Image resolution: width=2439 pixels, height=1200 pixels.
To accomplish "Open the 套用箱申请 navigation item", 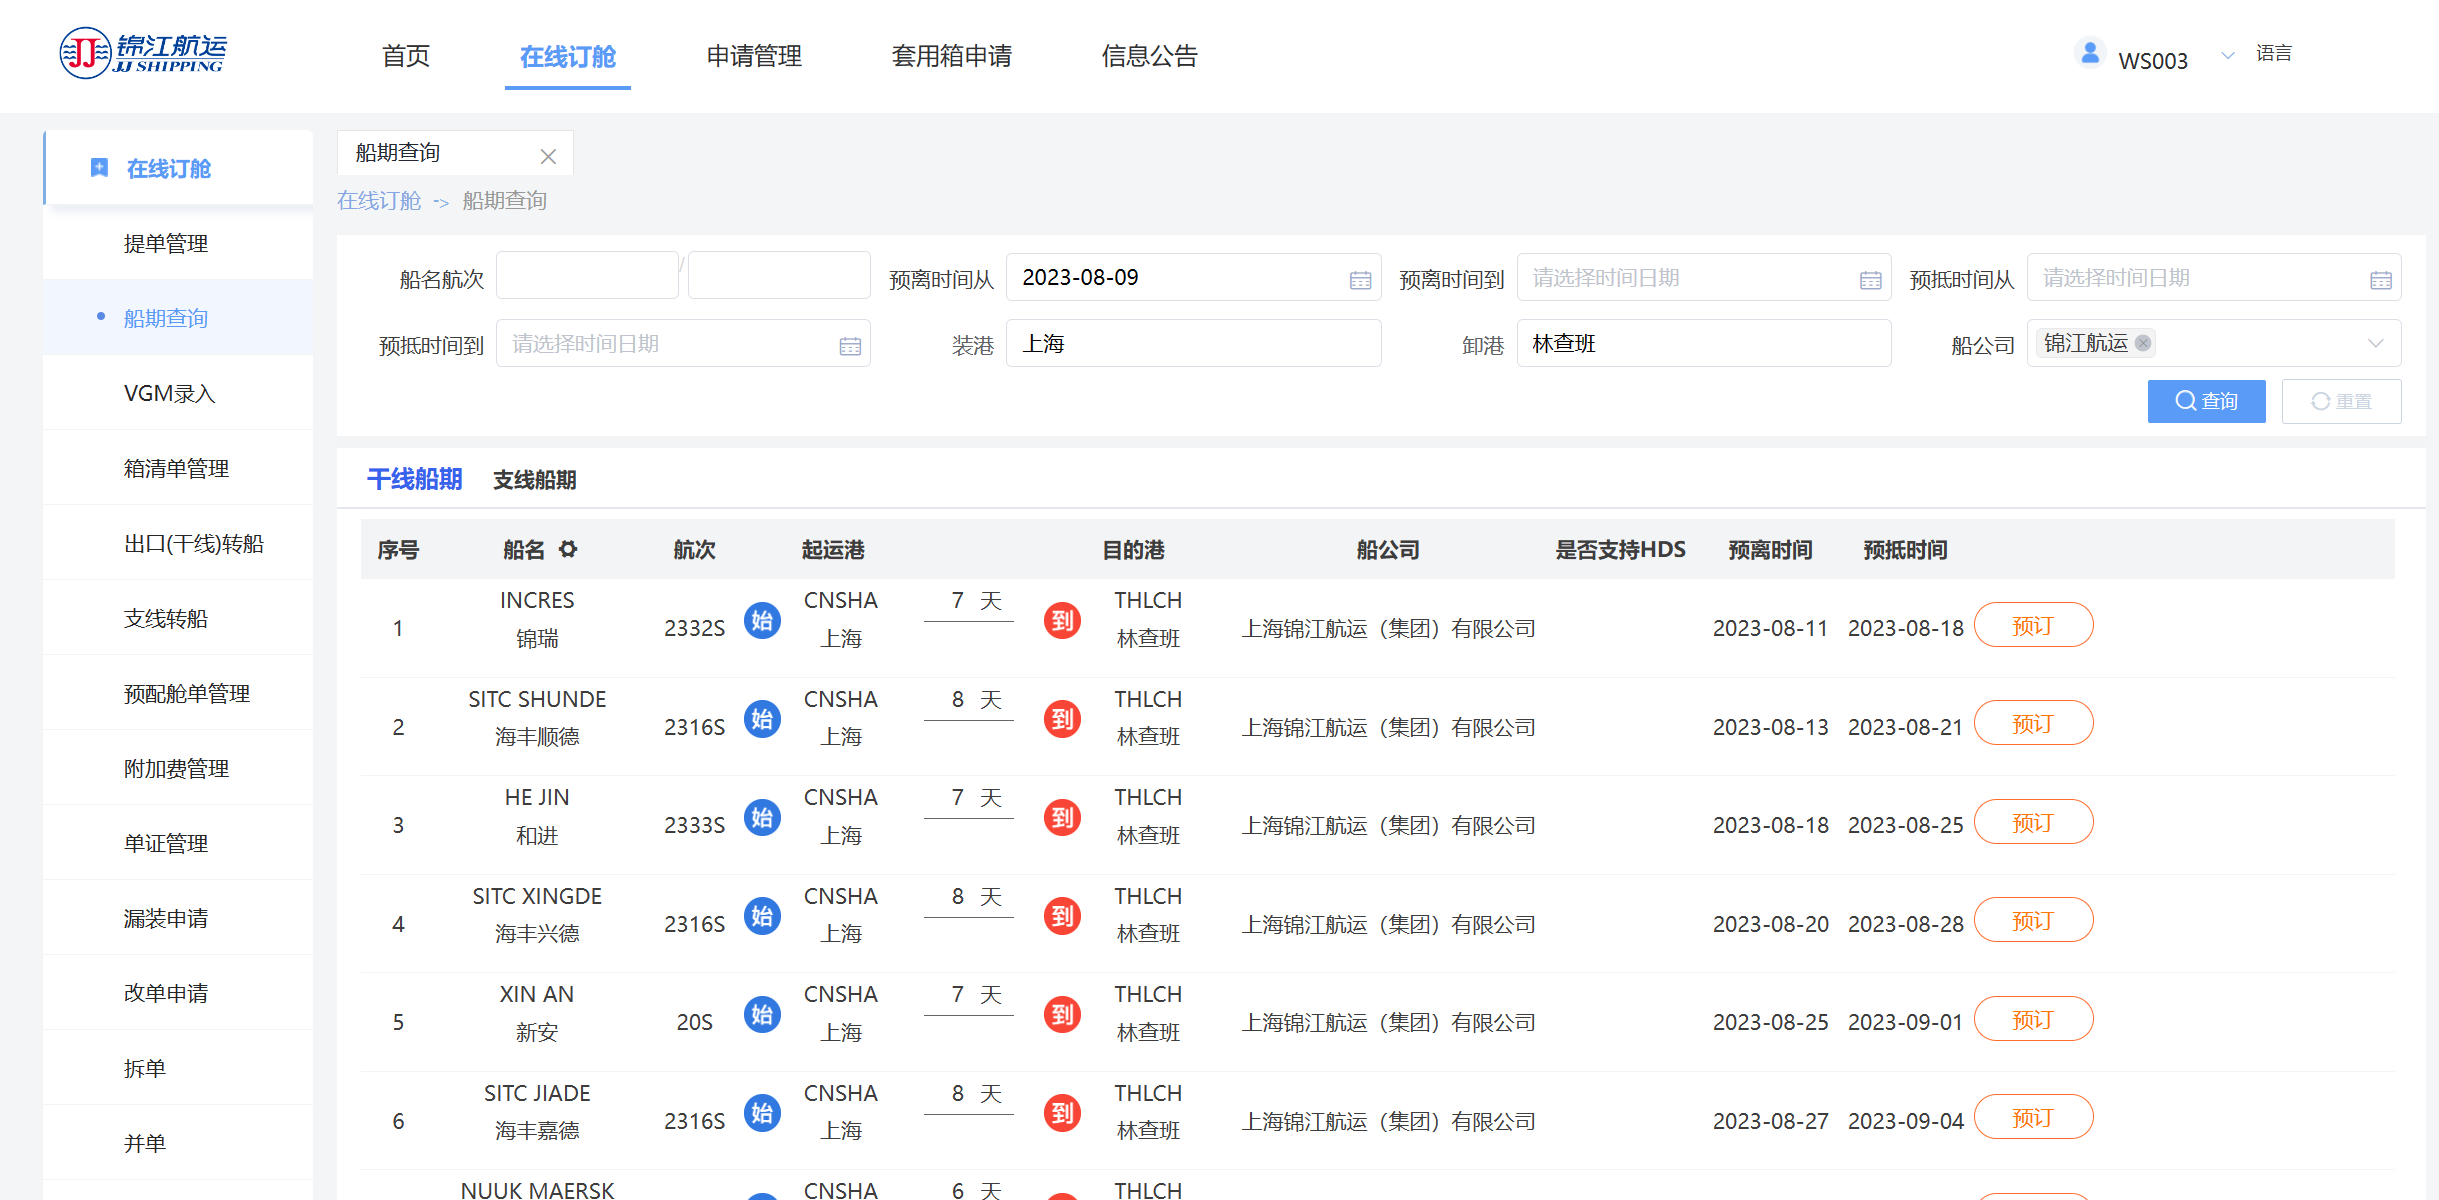I will click(x=952, y=56).
